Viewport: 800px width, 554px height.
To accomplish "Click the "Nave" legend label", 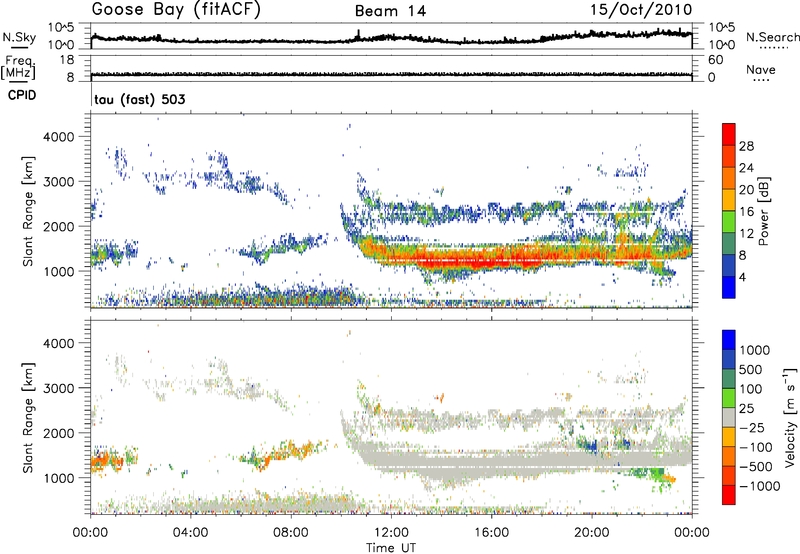I will tap(761, 69).
